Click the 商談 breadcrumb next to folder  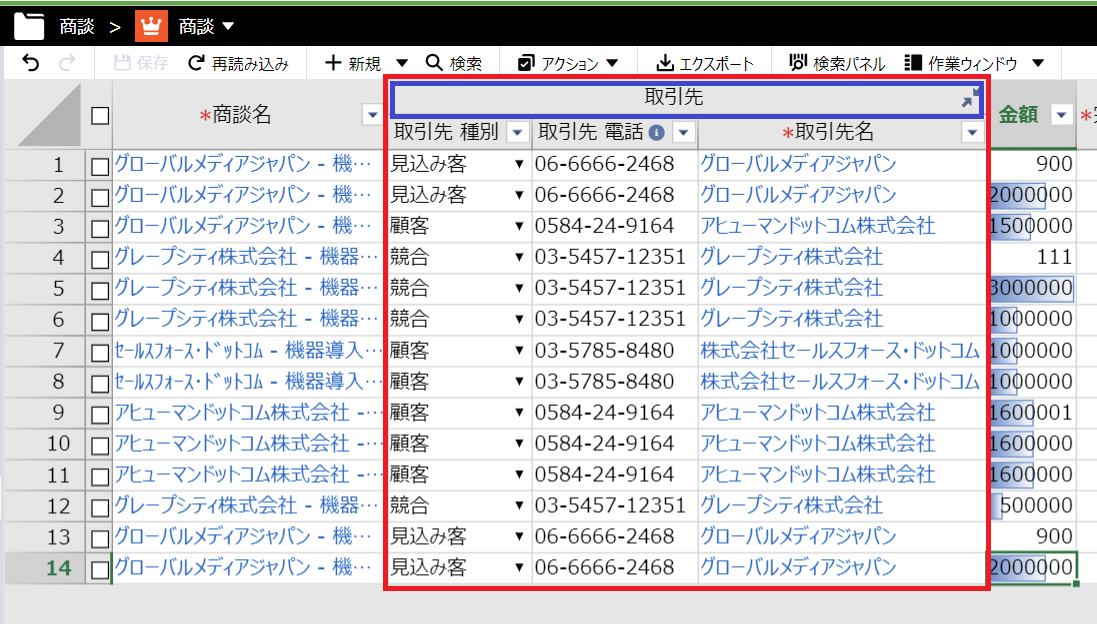click(x=77, y=27)
